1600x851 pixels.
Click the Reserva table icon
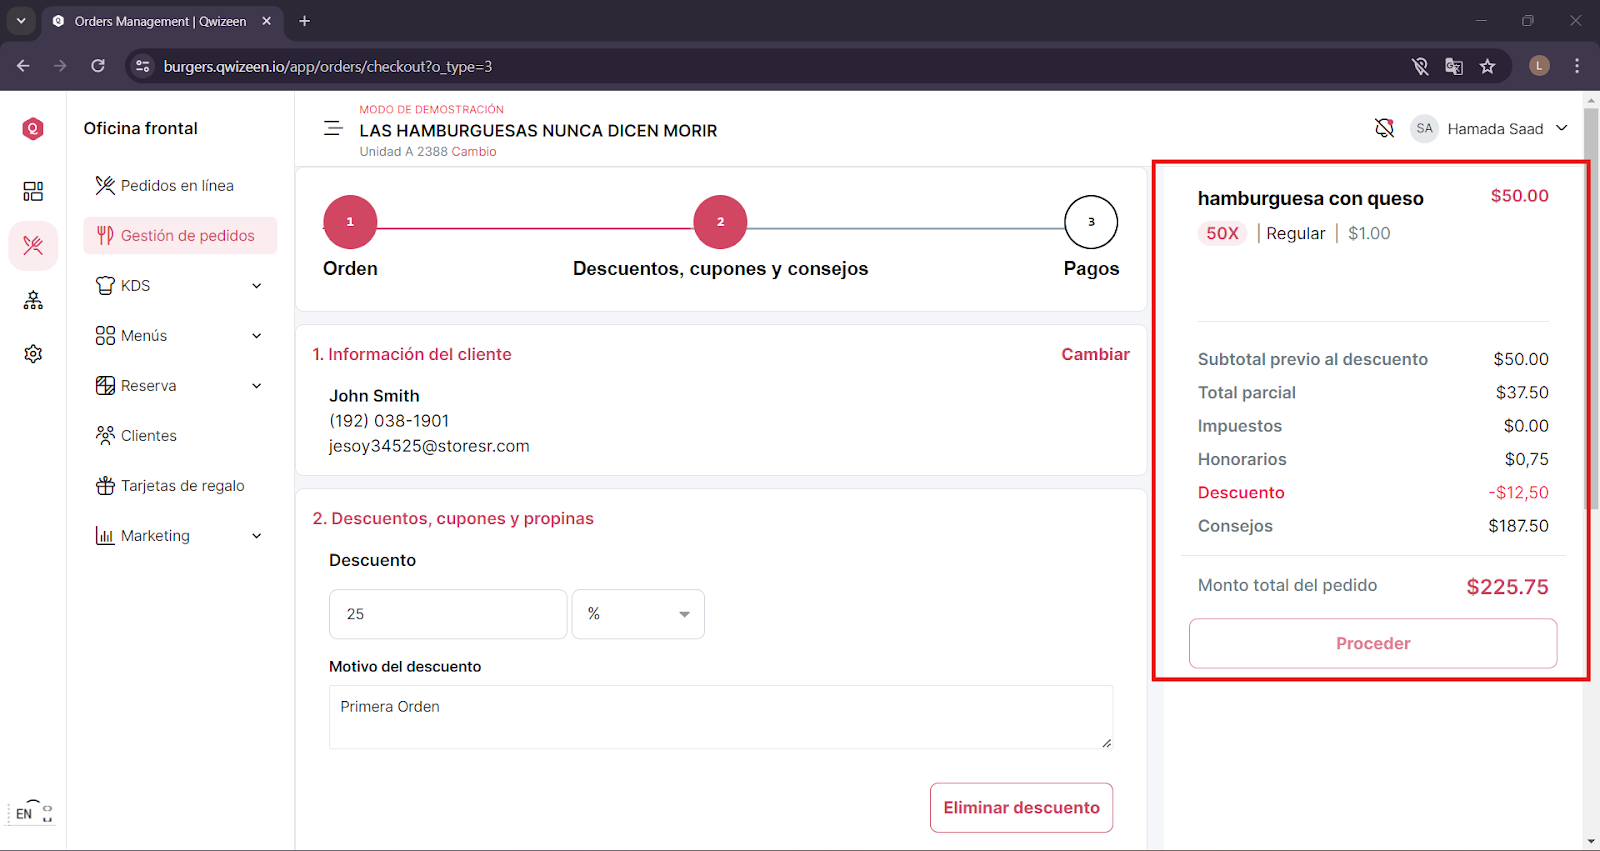(x=105, y=386)
